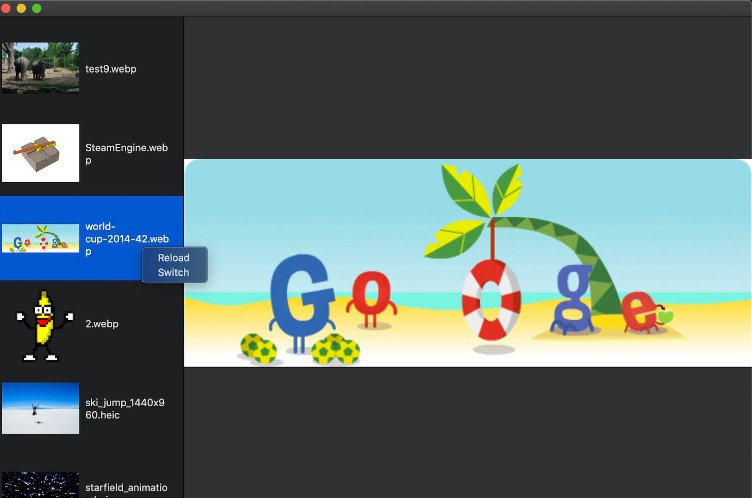Click the 2.webp filename label

(x=102, y=324)
